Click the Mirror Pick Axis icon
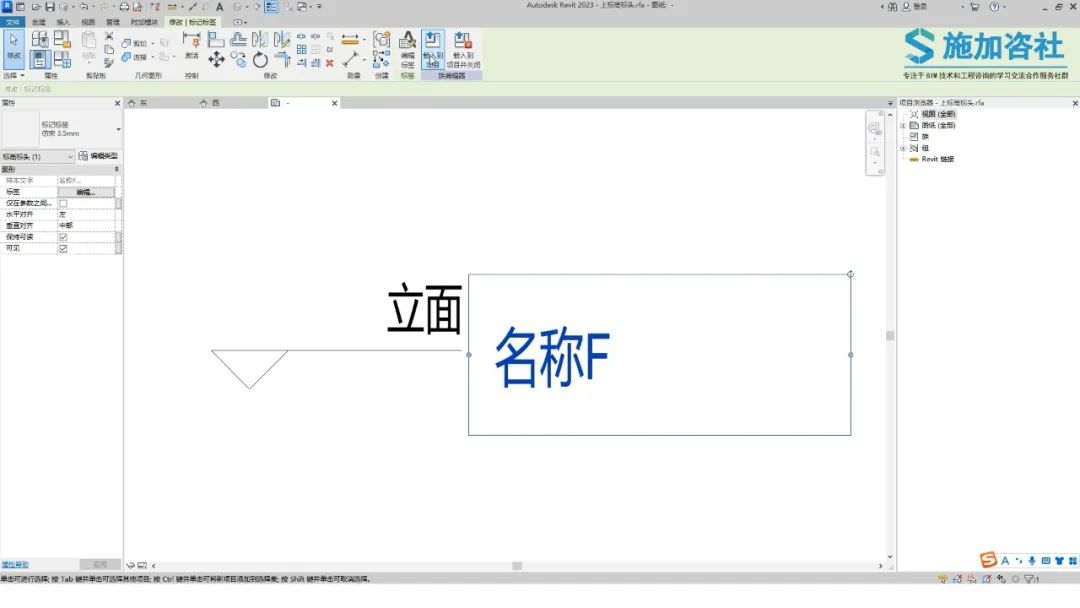 point(260,40)
